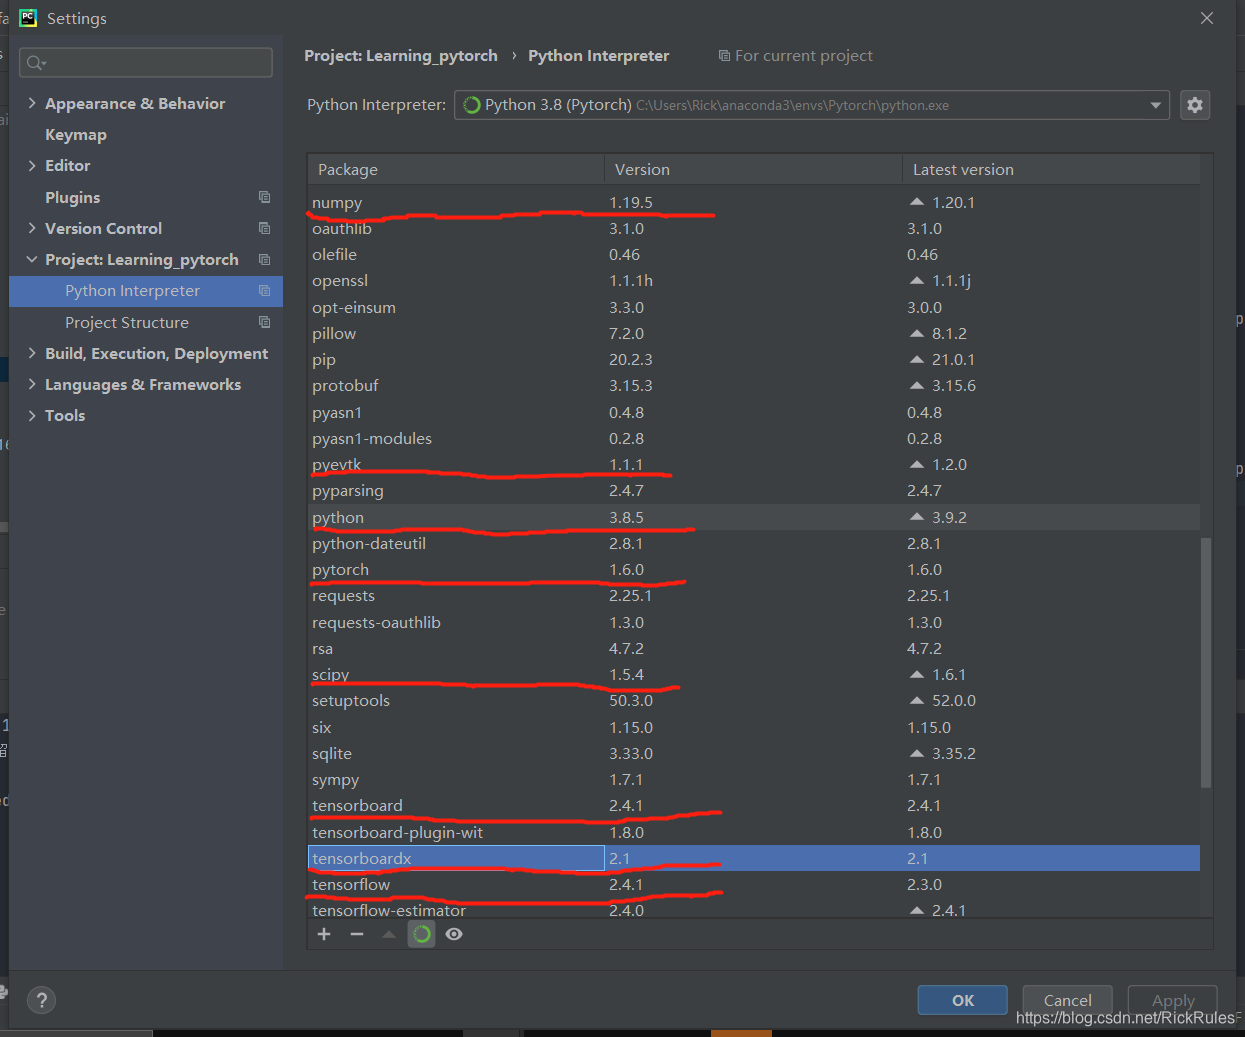Click PyCharm logo in title bar
The height and width of the screenshot is (1037, 1245).
click(x=28, y=18)
